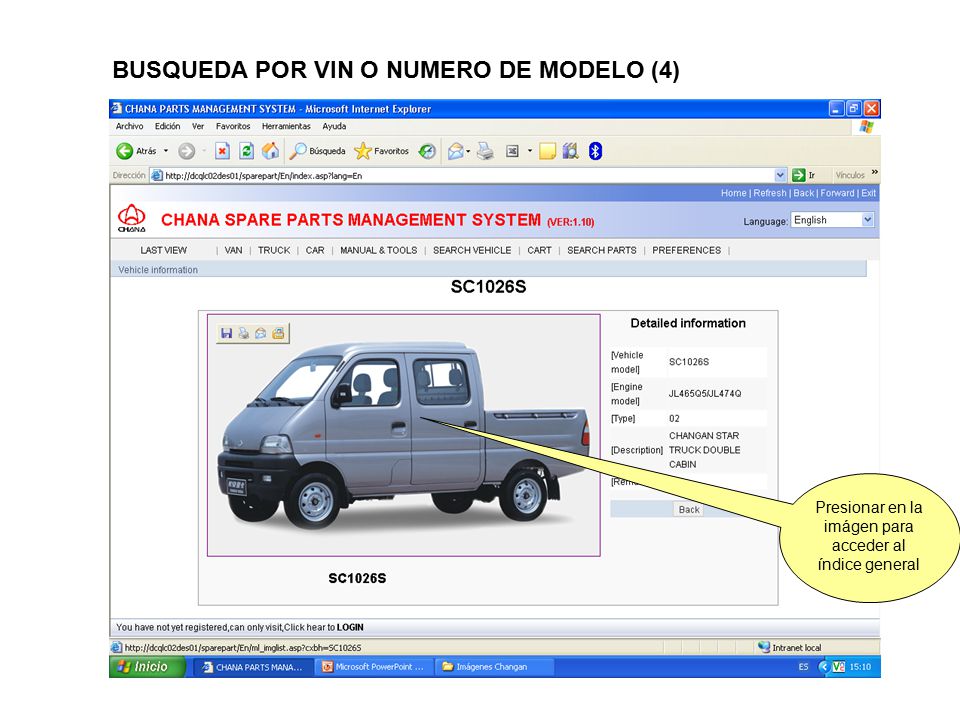
Task: Click the Back link in top bar
Action: tap(804, 193)
